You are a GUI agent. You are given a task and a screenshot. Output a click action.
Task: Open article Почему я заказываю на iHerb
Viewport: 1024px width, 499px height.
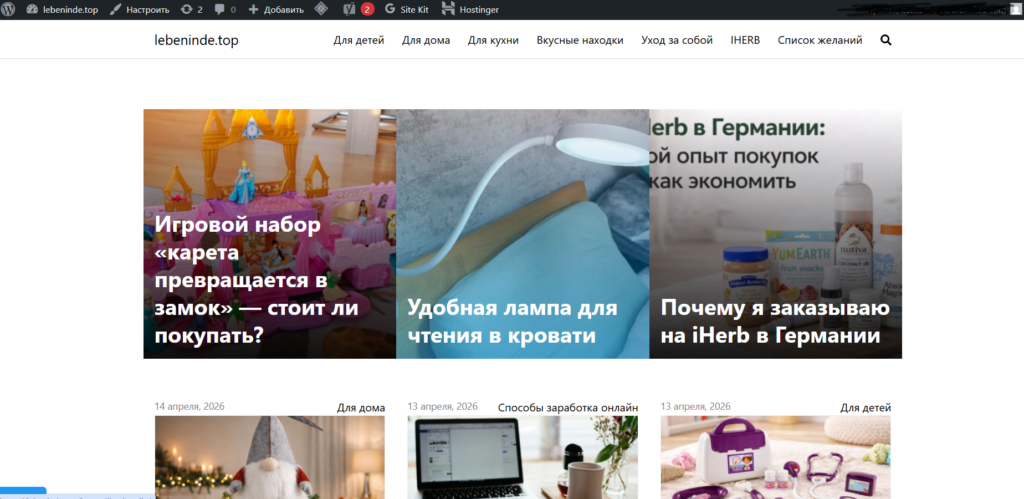pyautogui.click(x=775, y=321)
